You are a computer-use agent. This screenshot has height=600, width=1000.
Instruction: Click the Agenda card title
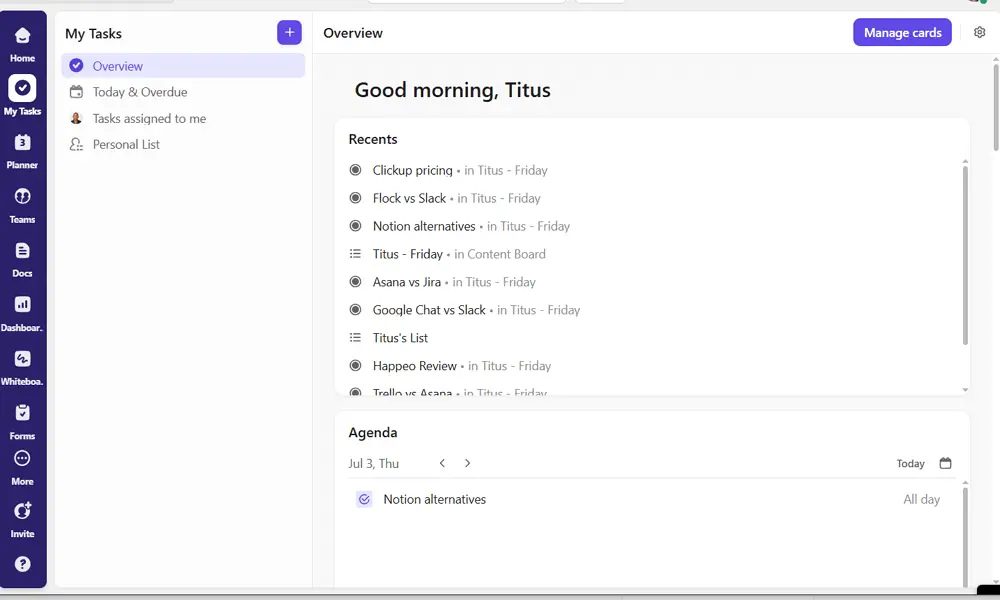tap(372, 432)
